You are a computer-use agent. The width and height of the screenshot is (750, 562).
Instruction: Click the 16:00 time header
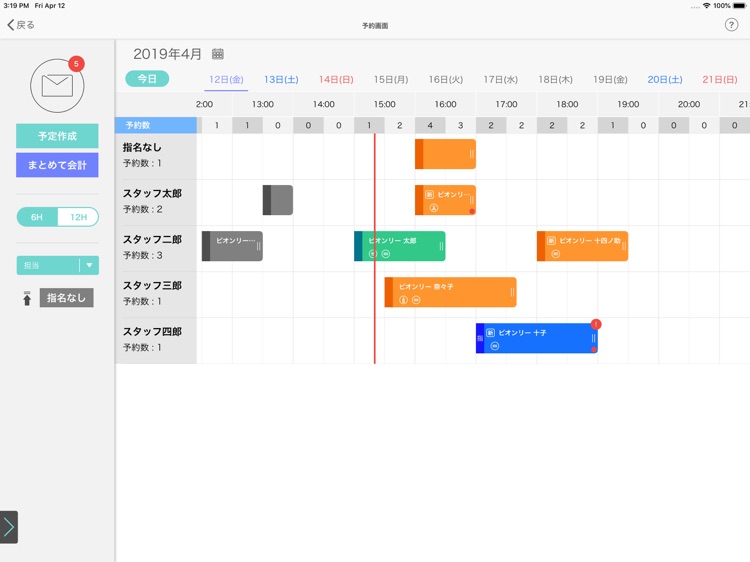pyautogui.click(x=445, y=104)
